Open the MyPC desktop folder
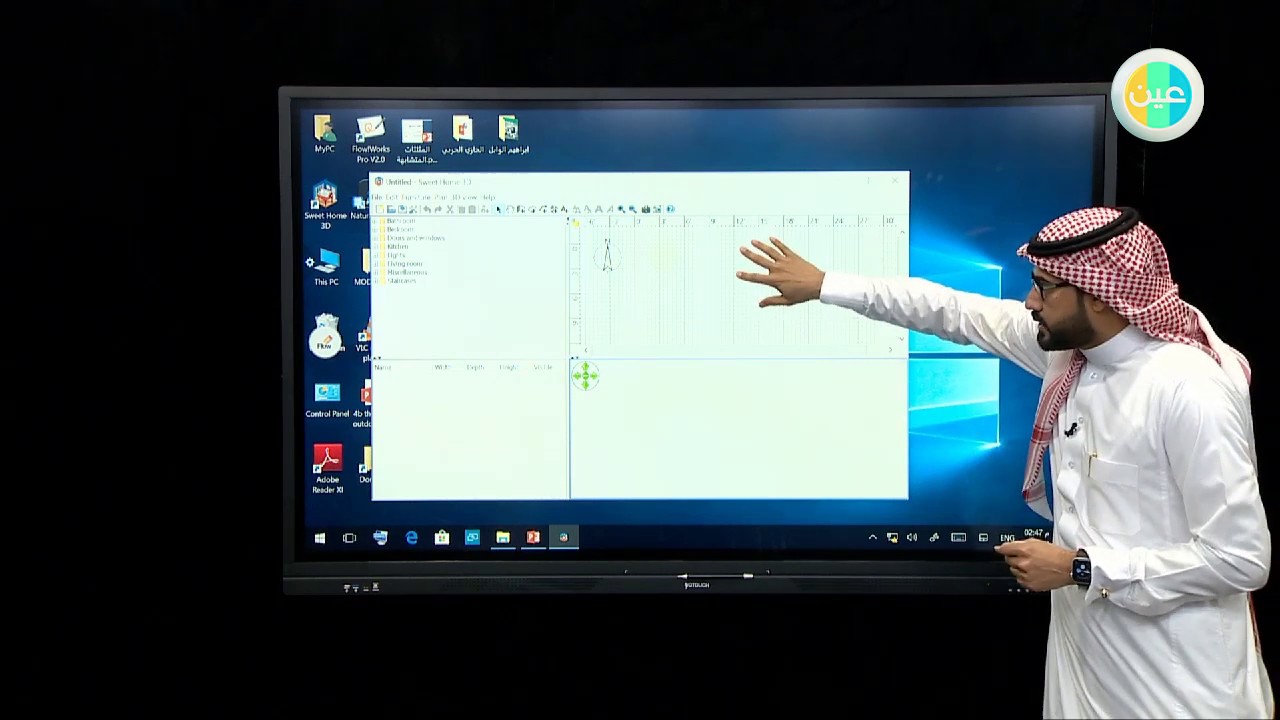Screen dimensions: 1280x720 [x=325, y=135]
